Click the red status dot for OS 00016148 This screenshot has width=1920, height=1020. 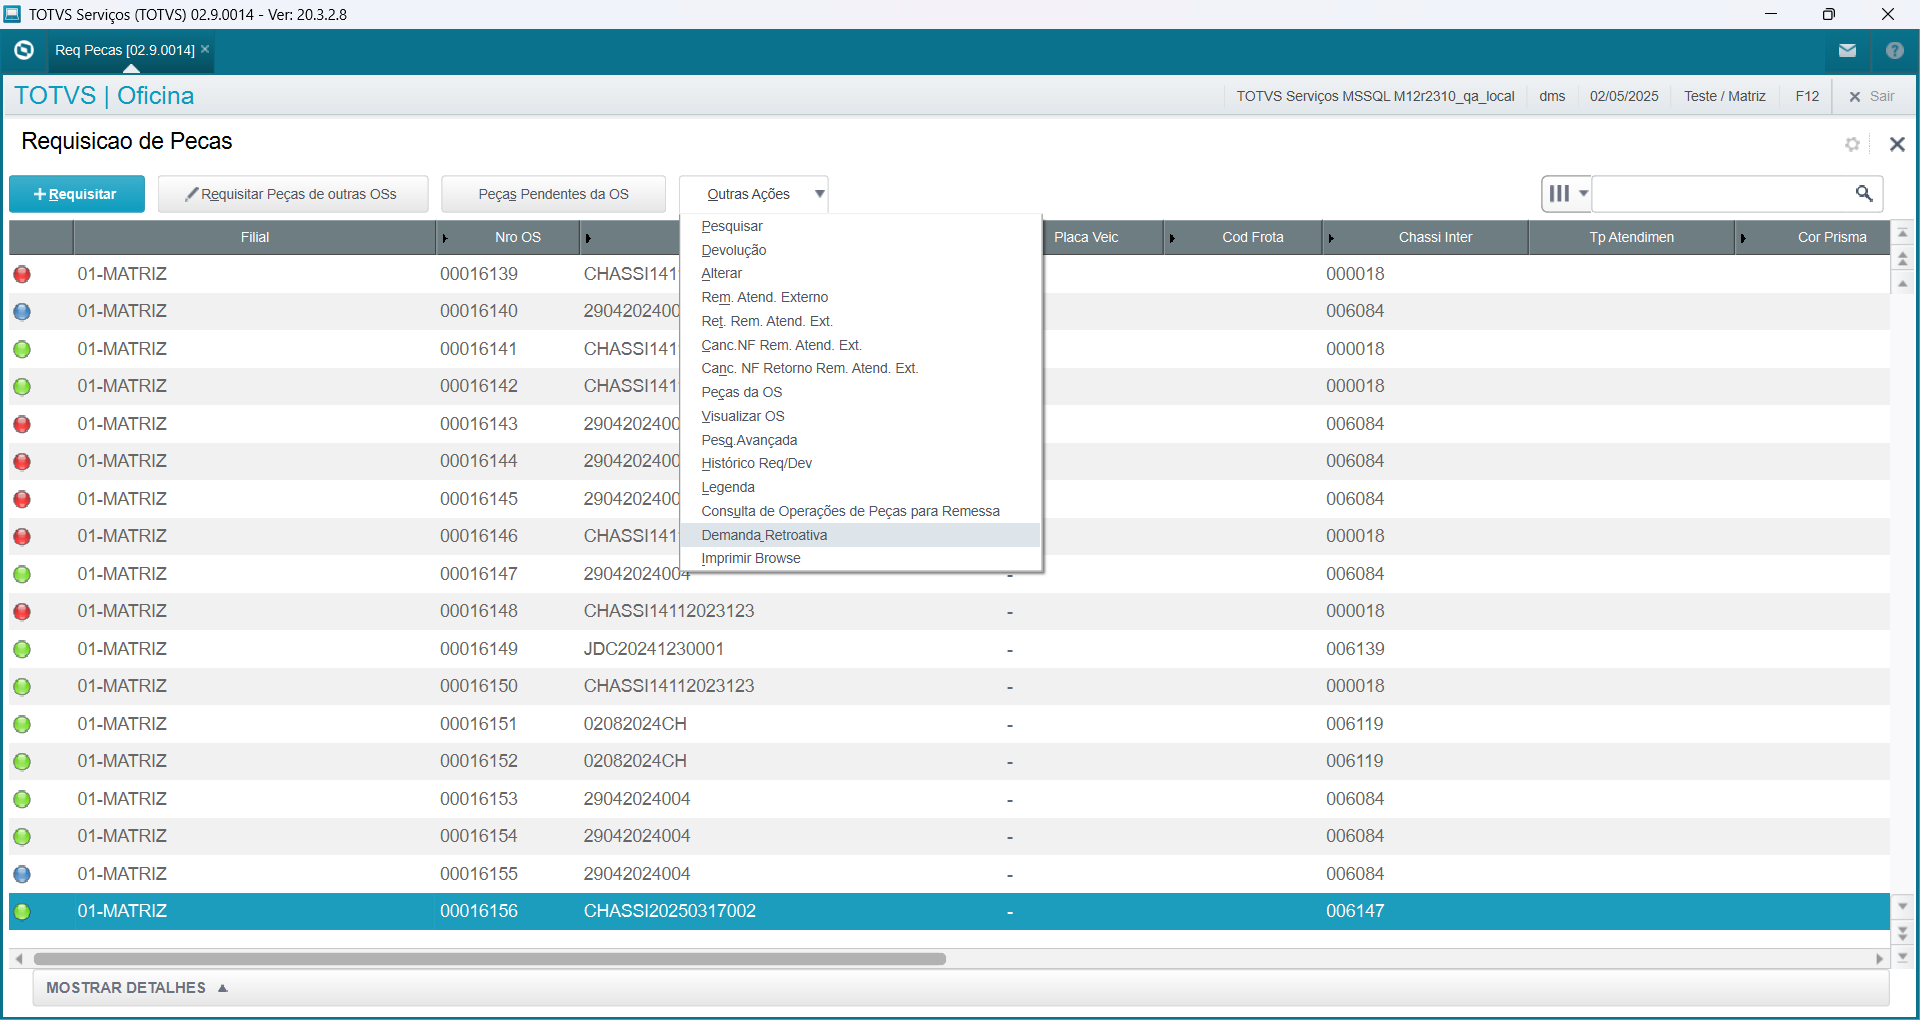click(x=22, y=612)
